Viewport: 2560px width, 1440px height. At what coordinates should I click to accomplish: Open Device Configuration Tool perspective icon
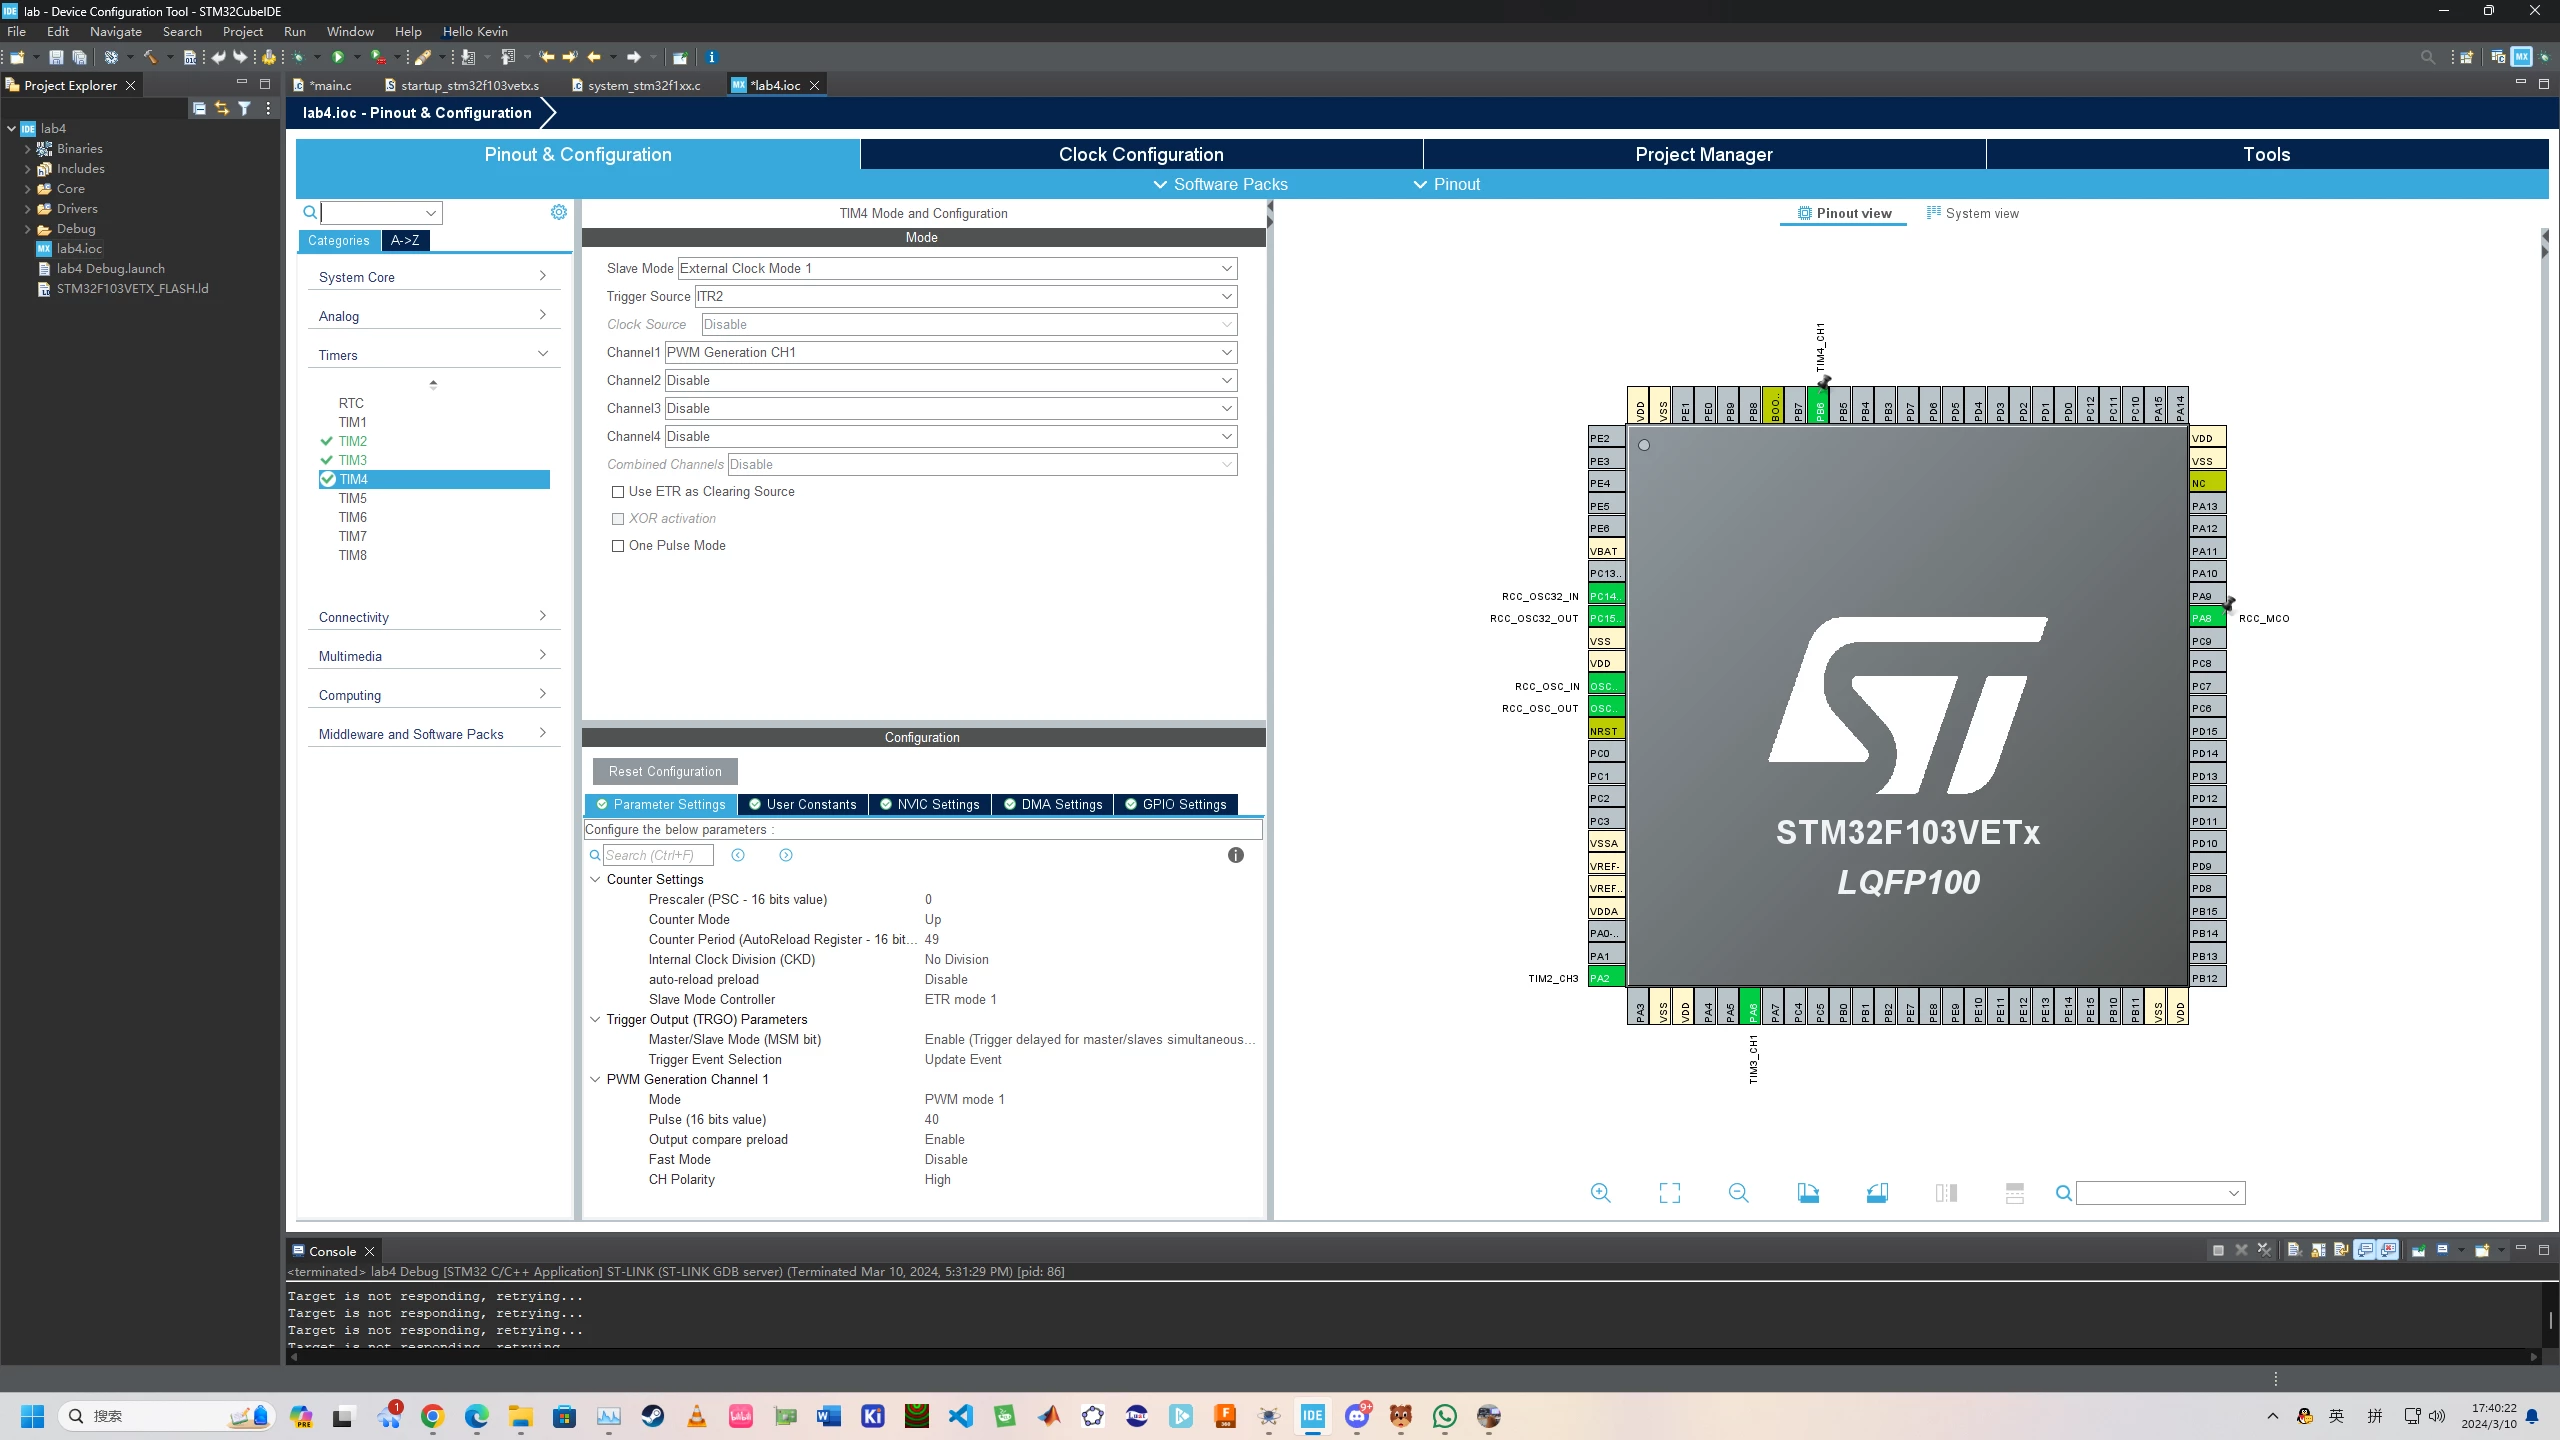click(2521, 57)
